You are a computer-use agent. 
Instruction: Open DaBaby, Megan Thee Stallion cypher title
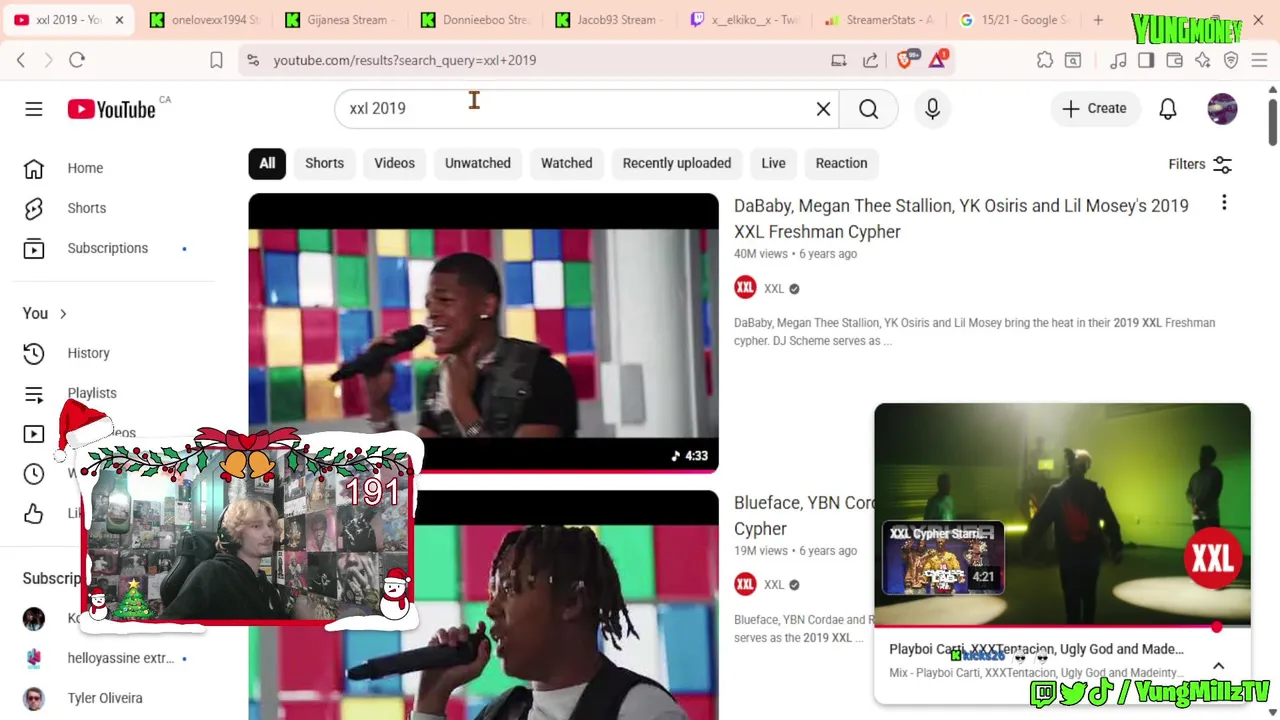pyautogui.click(x=961, y=218)
